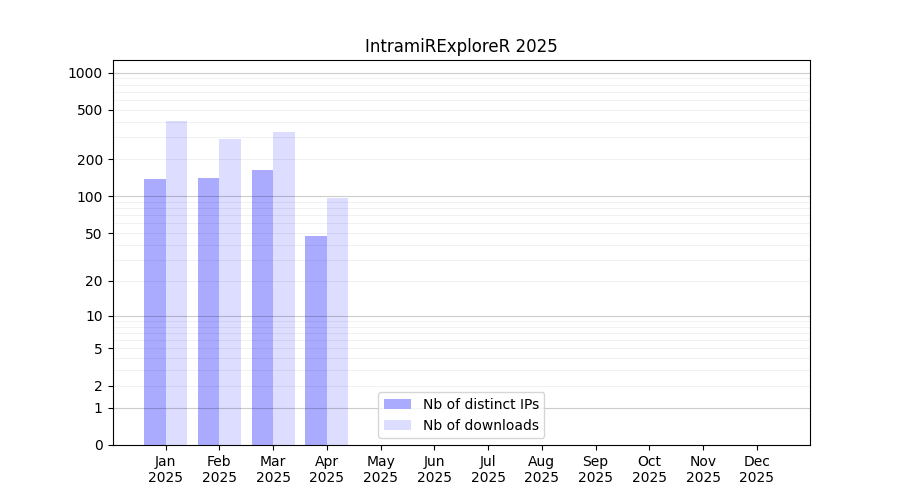900x500 pixels.
Task: Click the January downloads bar
Action: [x=177, y=283]
